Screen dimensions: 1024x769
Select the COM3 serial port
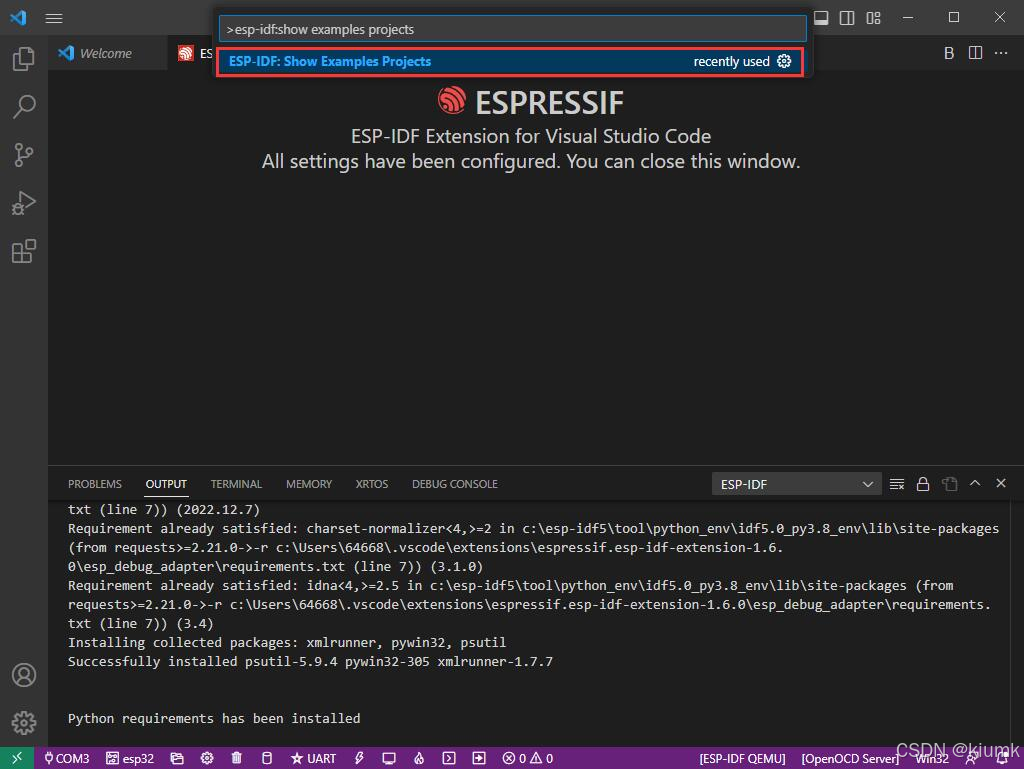[66, 759]
